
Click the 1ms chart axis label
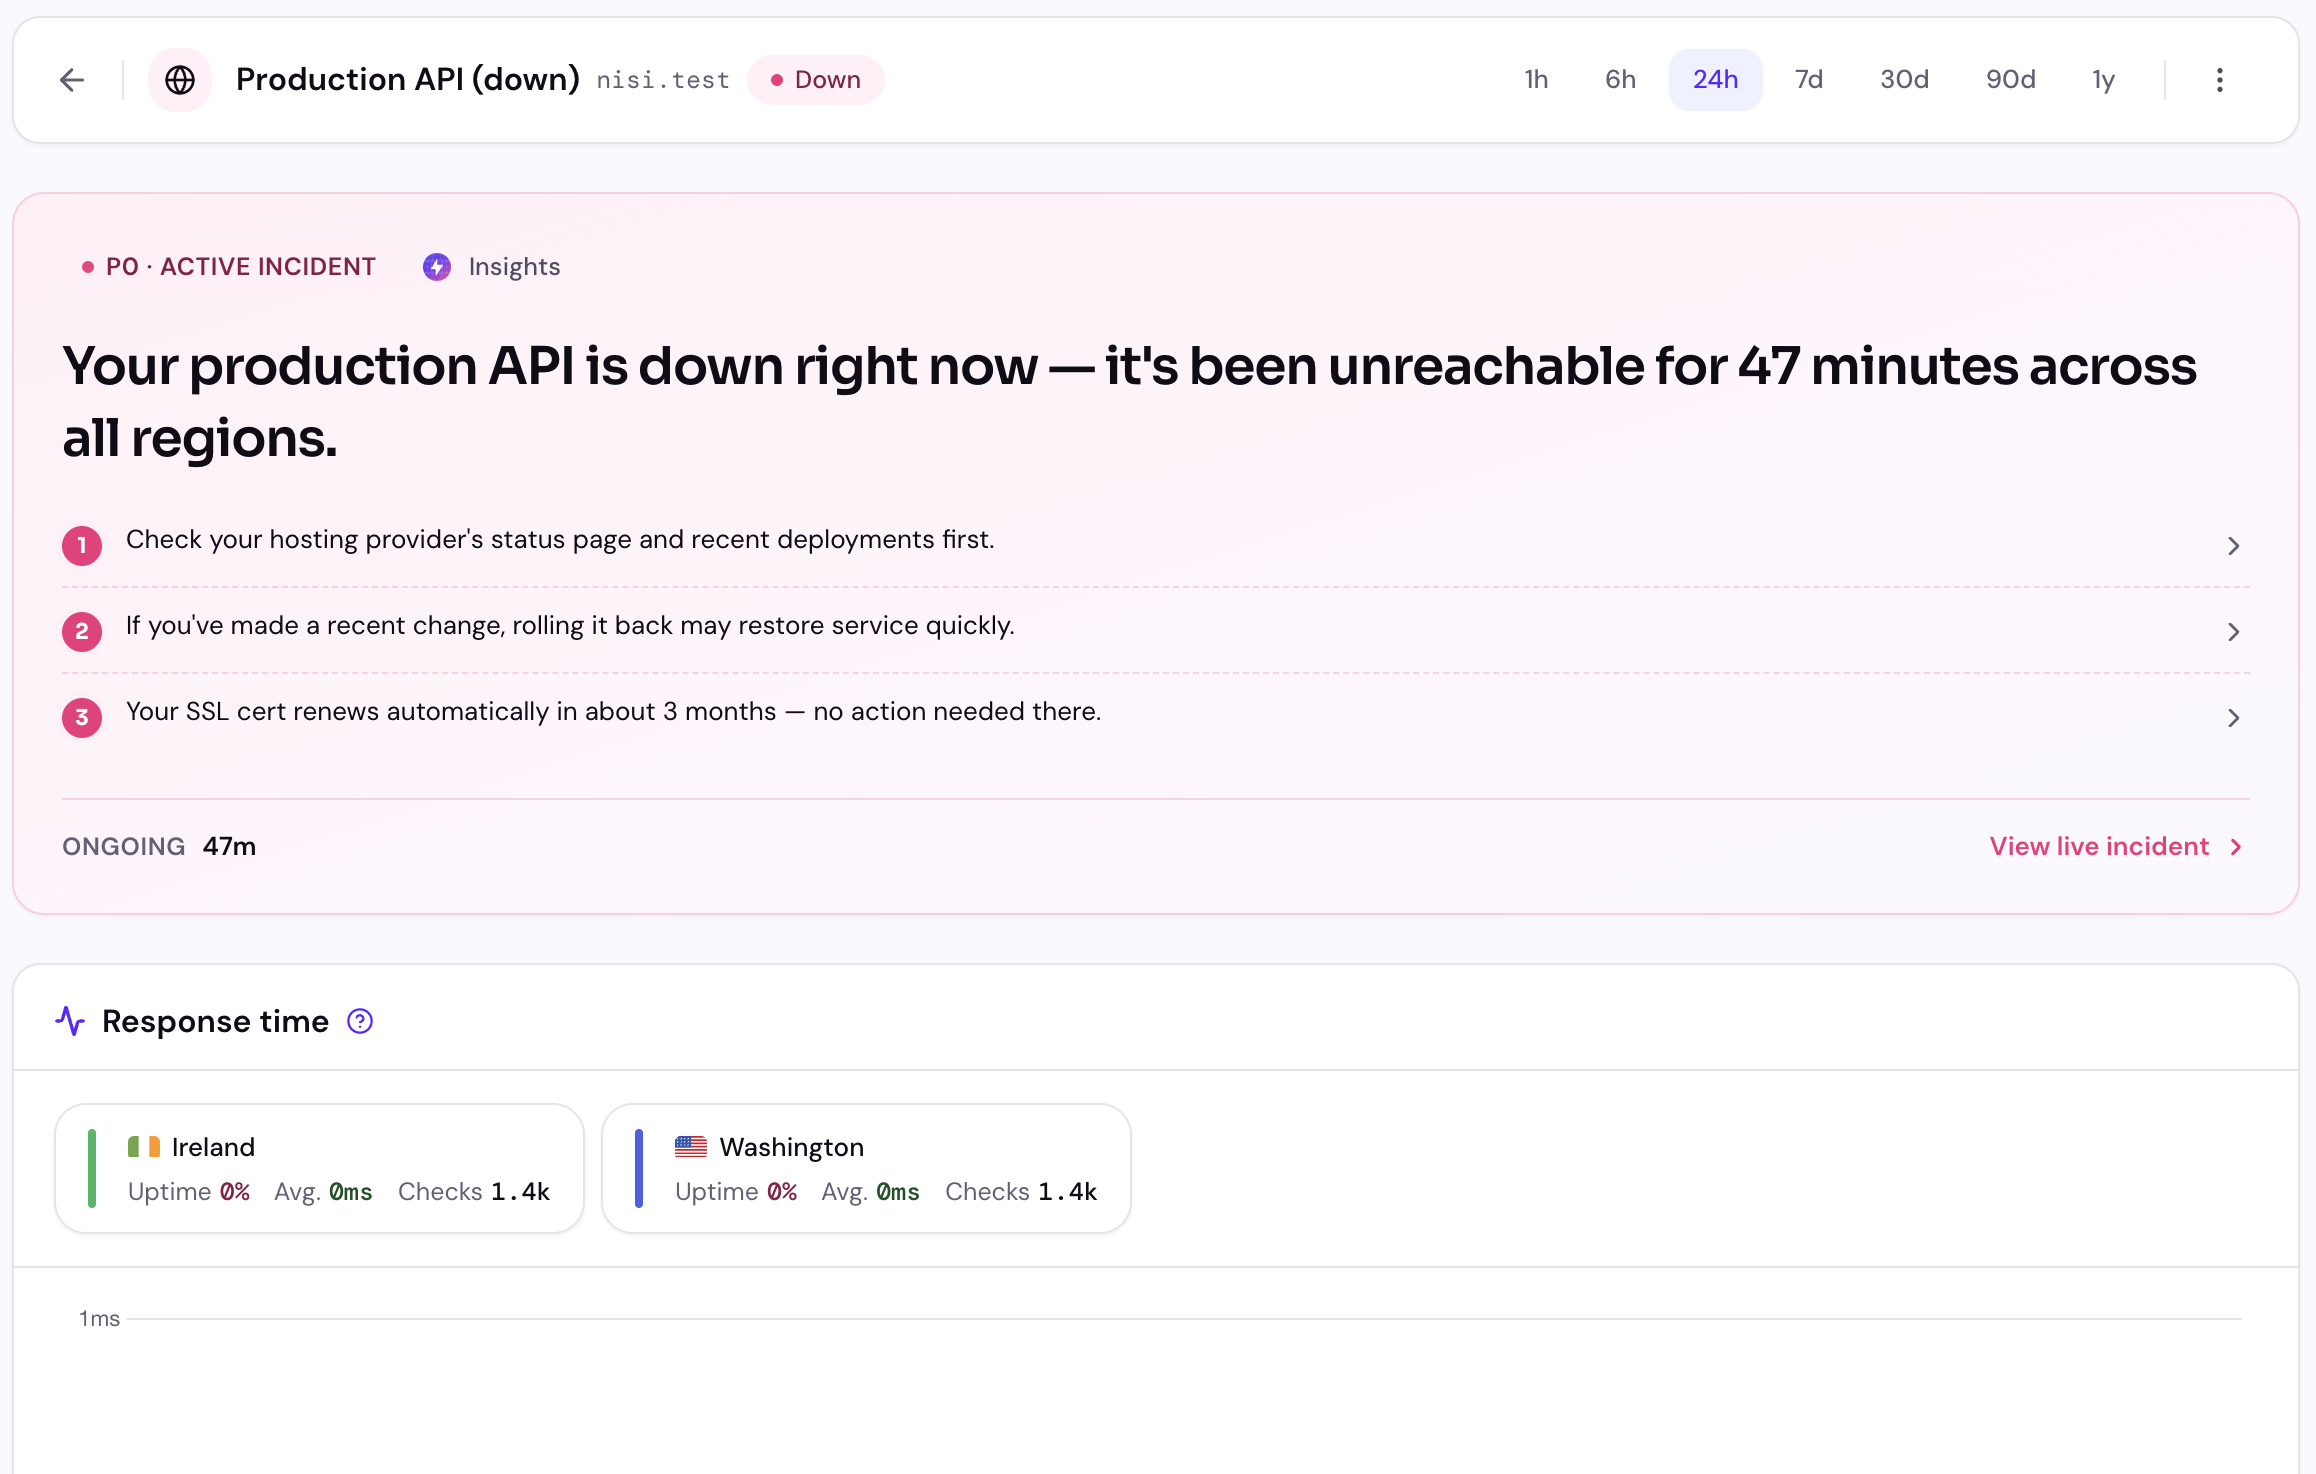99,1318
